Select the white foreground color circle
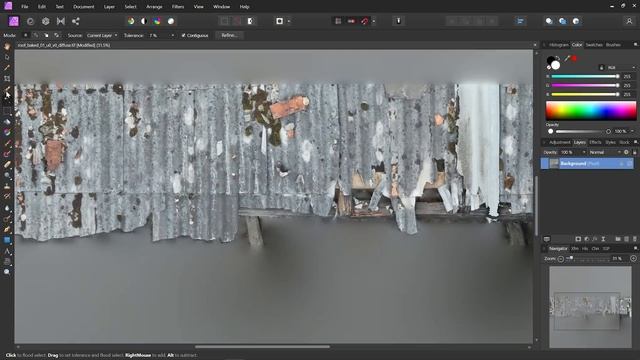The image size is (640, 360). [556, 65]
